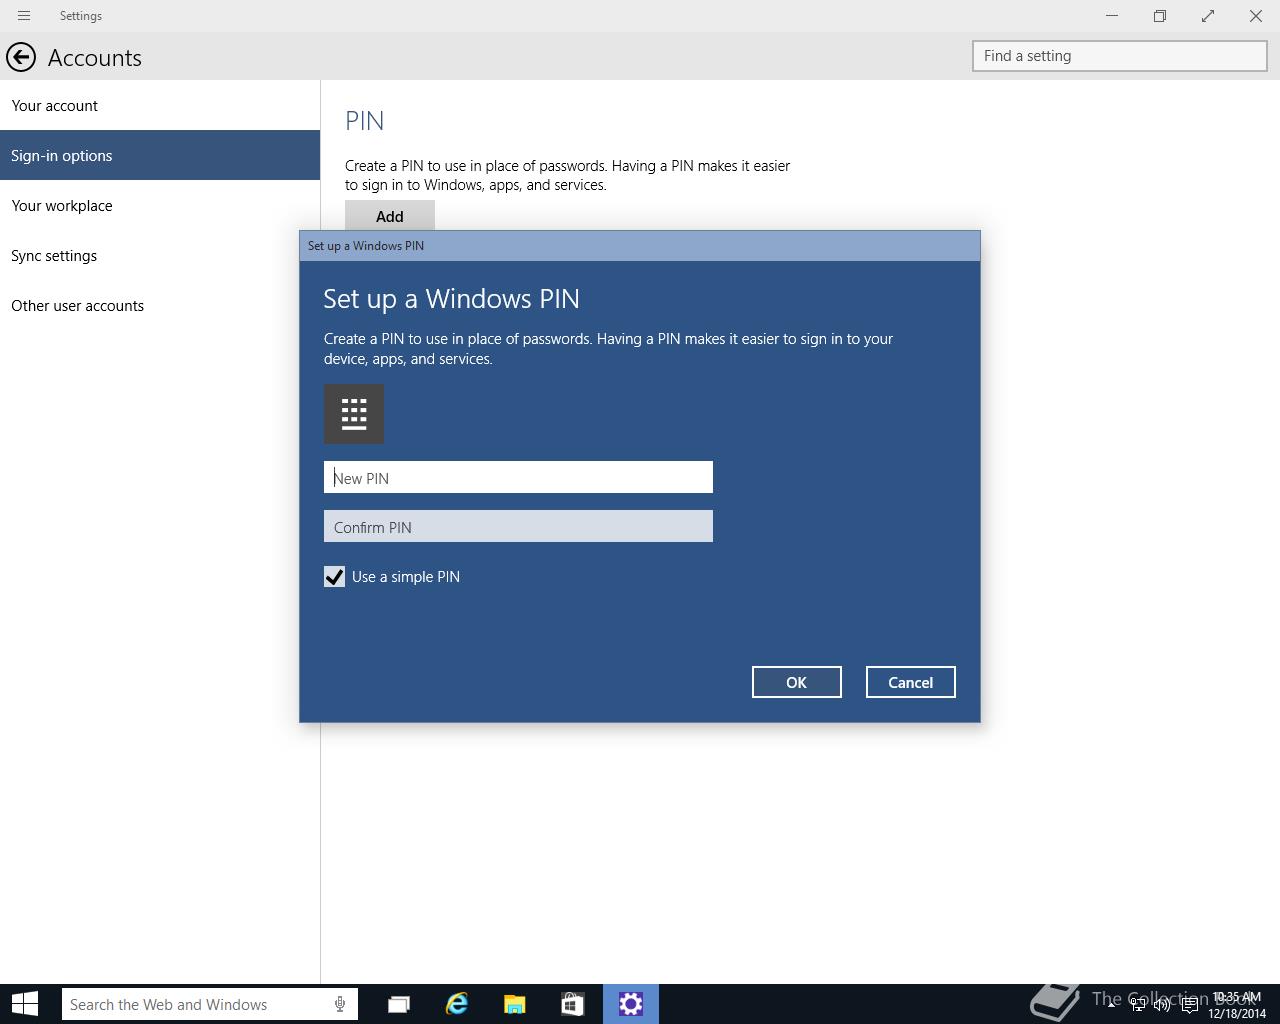The image size is (1280, 1024).
Task: Minimize the Settings window
Action: pos(1112,16)
